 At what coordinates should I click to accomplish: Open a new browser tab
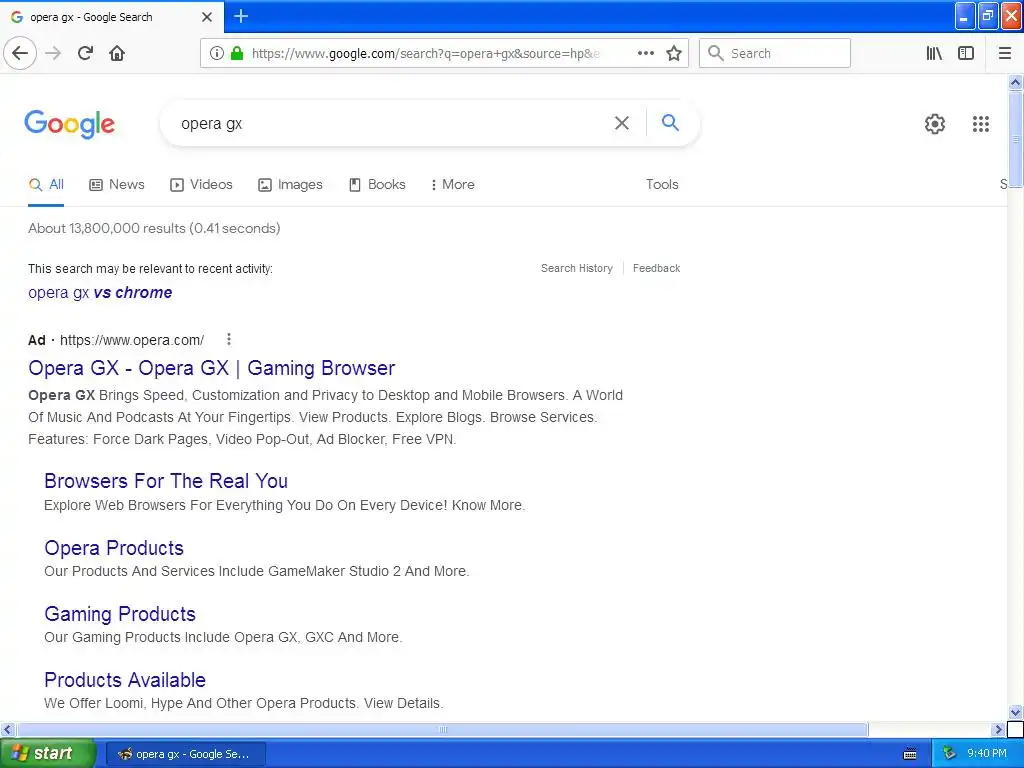pyautogui.click(x=241, y=16)
